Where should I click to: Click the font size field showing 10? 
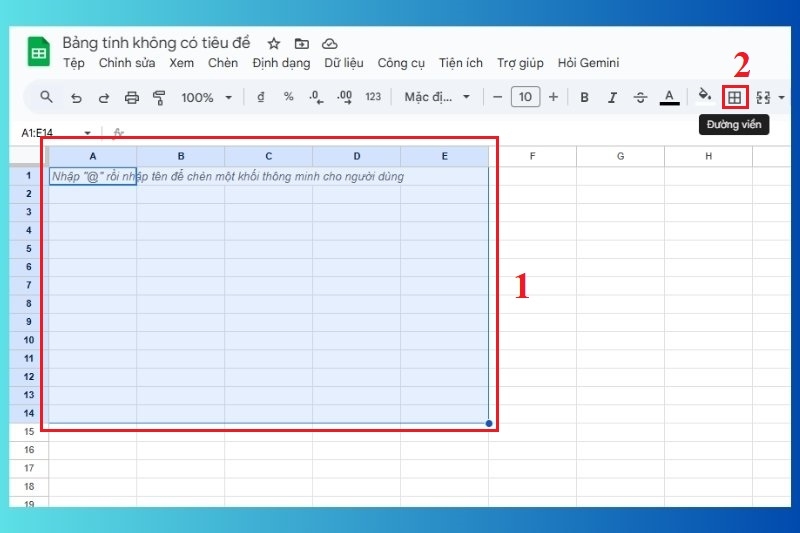click(x=525, y=97)
